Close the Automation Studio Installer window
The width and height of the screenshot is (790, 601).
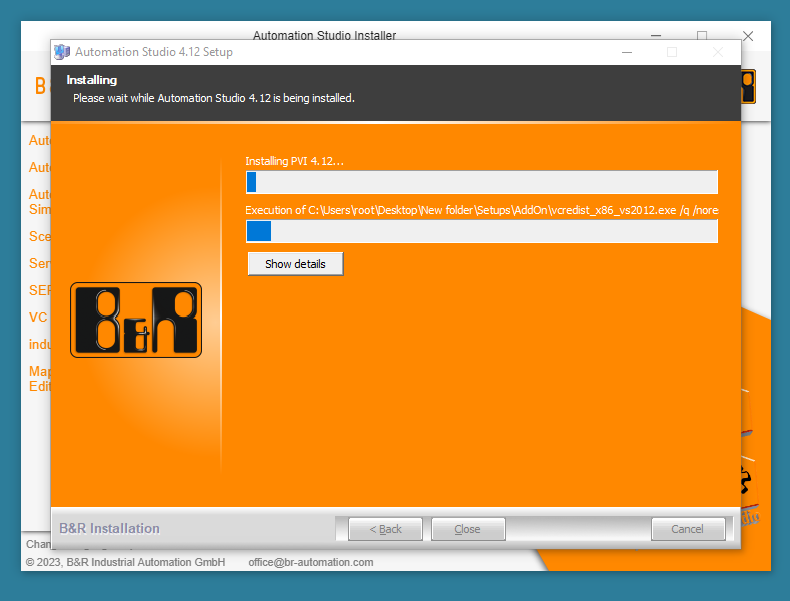click(x=748, y=36)
